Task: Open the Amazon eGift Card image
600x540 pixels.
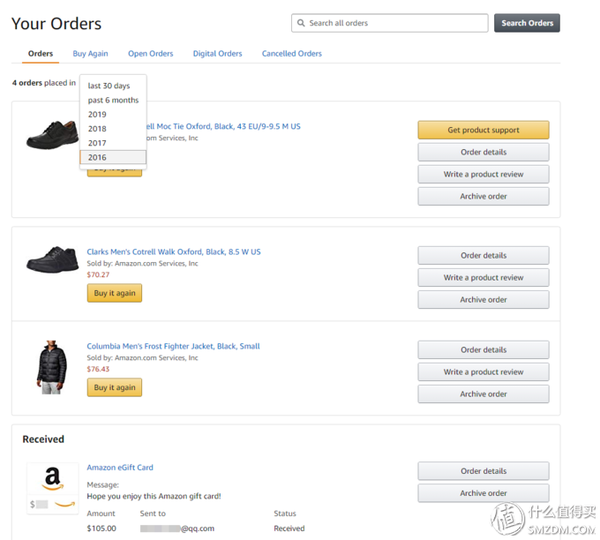Action: 52,488
